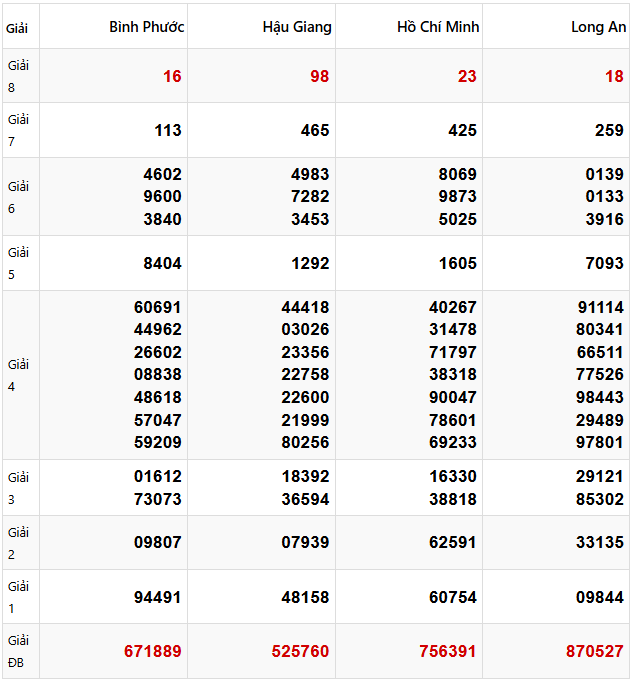Select Long An special prize 870527
The image size is (632, 682).
click(x=595, y=651)
